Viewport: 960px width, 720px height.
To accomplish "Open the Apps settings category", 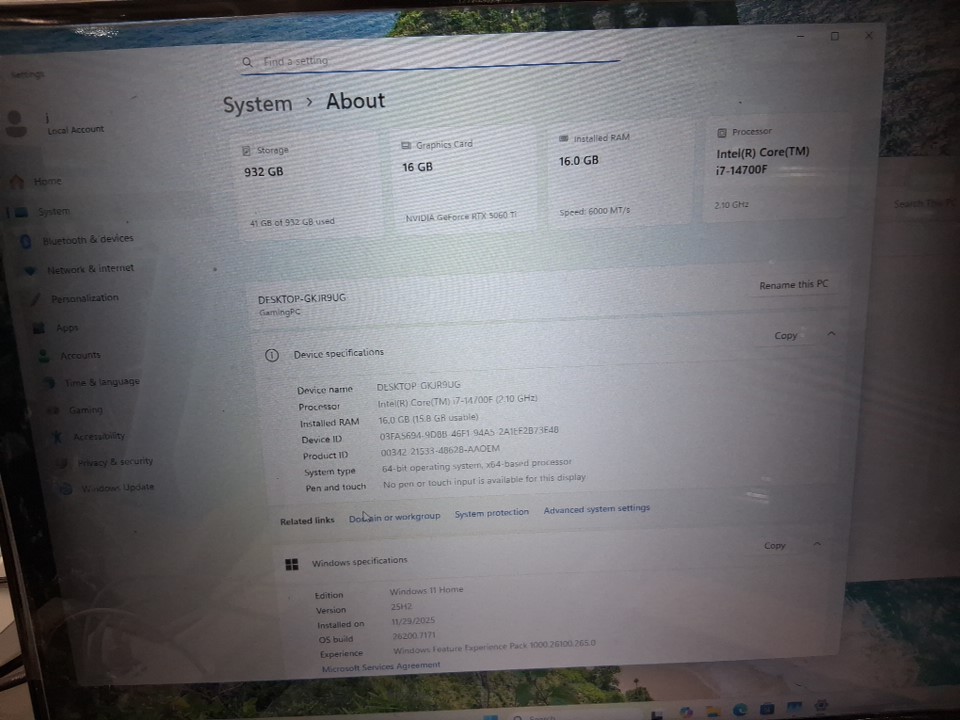I will coord(66,328).
